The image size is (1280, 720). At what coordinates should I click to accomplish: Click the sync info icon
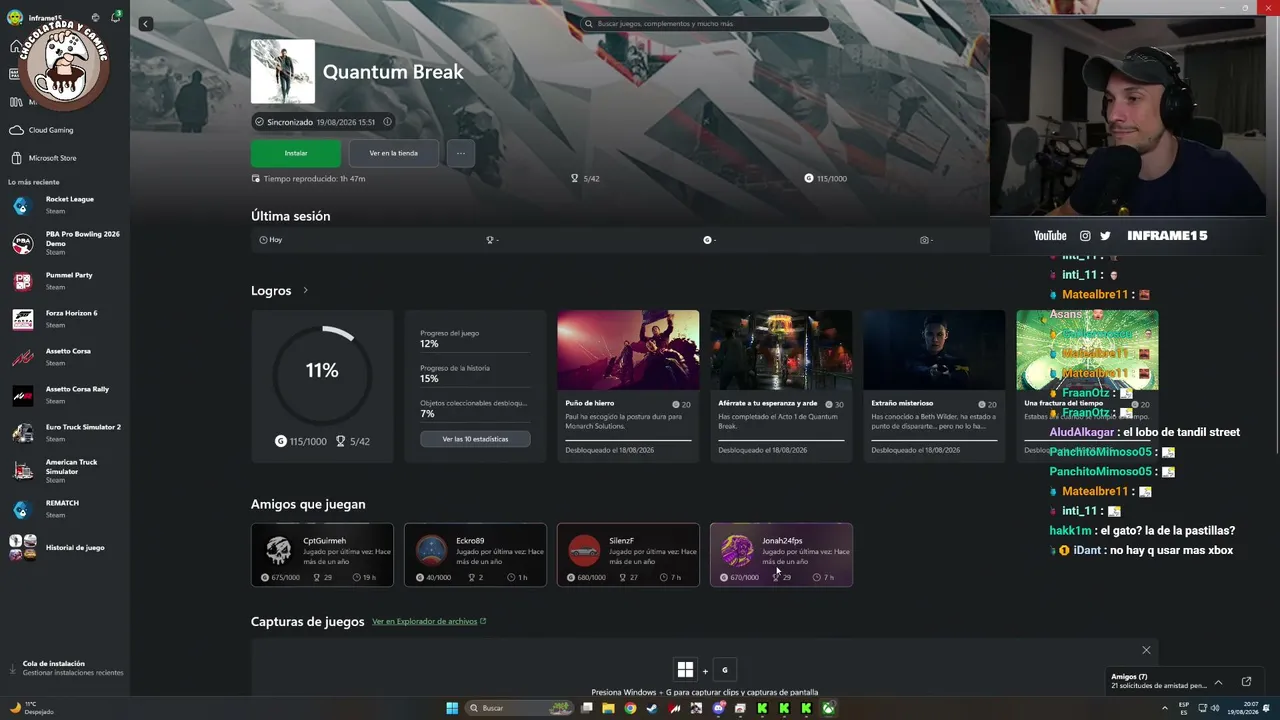click(387, 122)
